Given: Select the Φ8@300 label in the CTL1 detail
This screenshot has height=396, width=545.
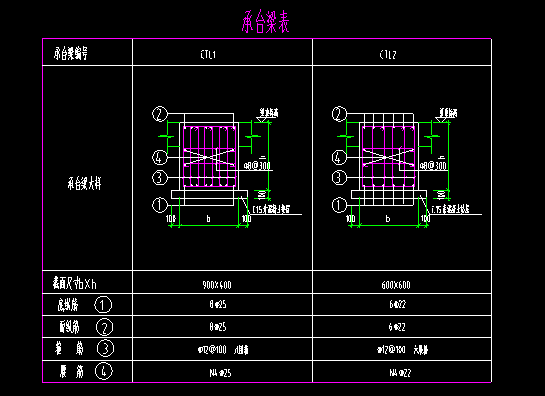Looking at the screenshot, I should tap(257, 165).
